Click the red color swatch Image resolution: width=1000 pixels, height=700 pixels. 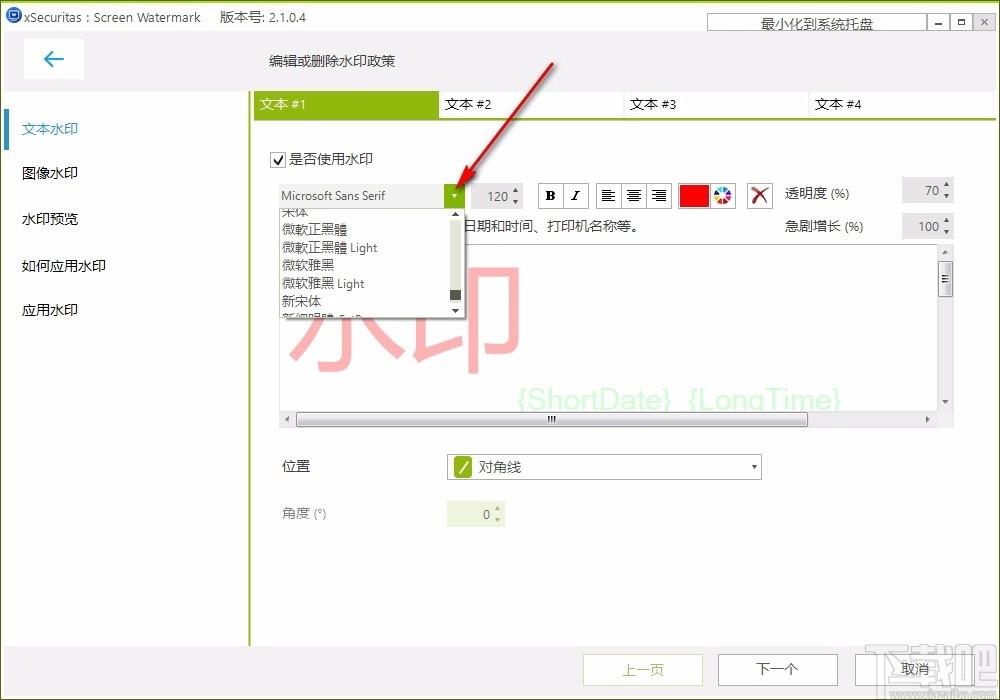(694, 196)
